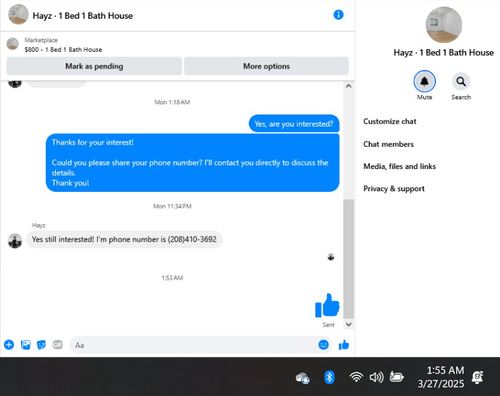Open the GIF picker icon

(58, 344)
